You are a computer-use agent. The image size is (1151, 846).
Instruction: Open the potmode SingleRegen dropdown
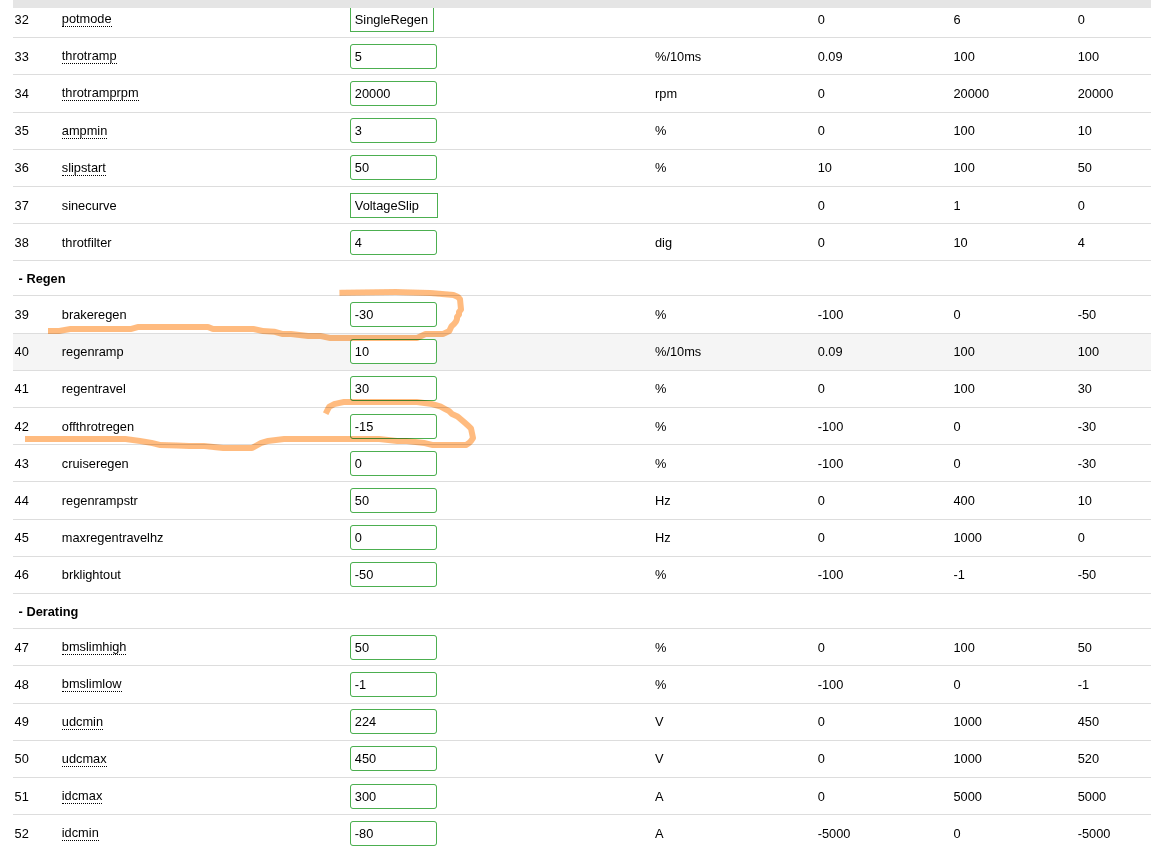(x=392, y=19)
